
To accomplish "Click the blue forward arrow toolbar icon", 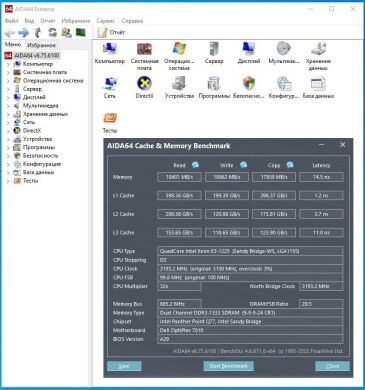I will pos(23,33).
